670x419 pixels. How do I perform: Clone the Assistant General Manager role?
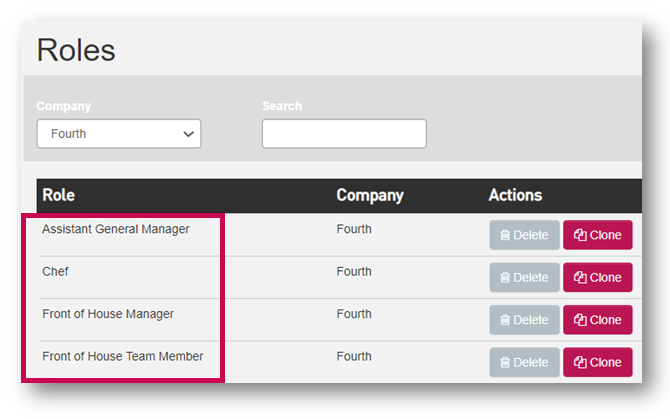[597, 235]
